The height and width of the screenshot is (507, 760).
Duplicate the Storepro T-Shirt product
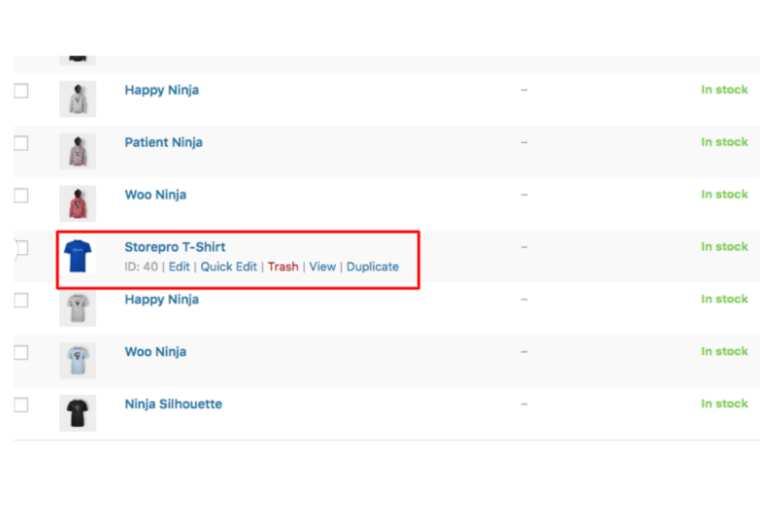coord(372,267)
